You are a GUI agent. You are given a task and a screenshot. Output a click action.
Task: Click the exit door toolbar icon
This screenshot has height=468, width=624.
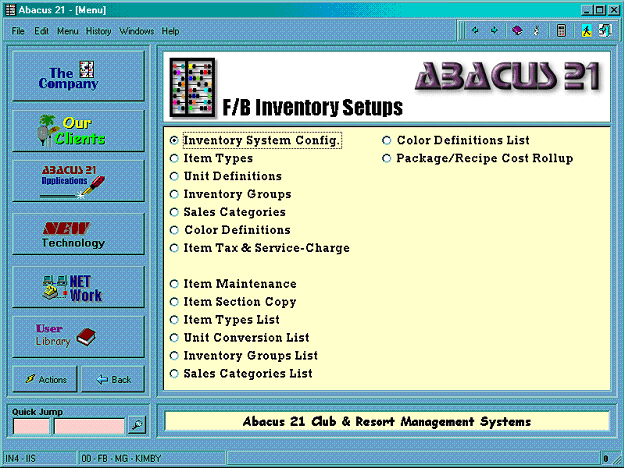[605, 31]
